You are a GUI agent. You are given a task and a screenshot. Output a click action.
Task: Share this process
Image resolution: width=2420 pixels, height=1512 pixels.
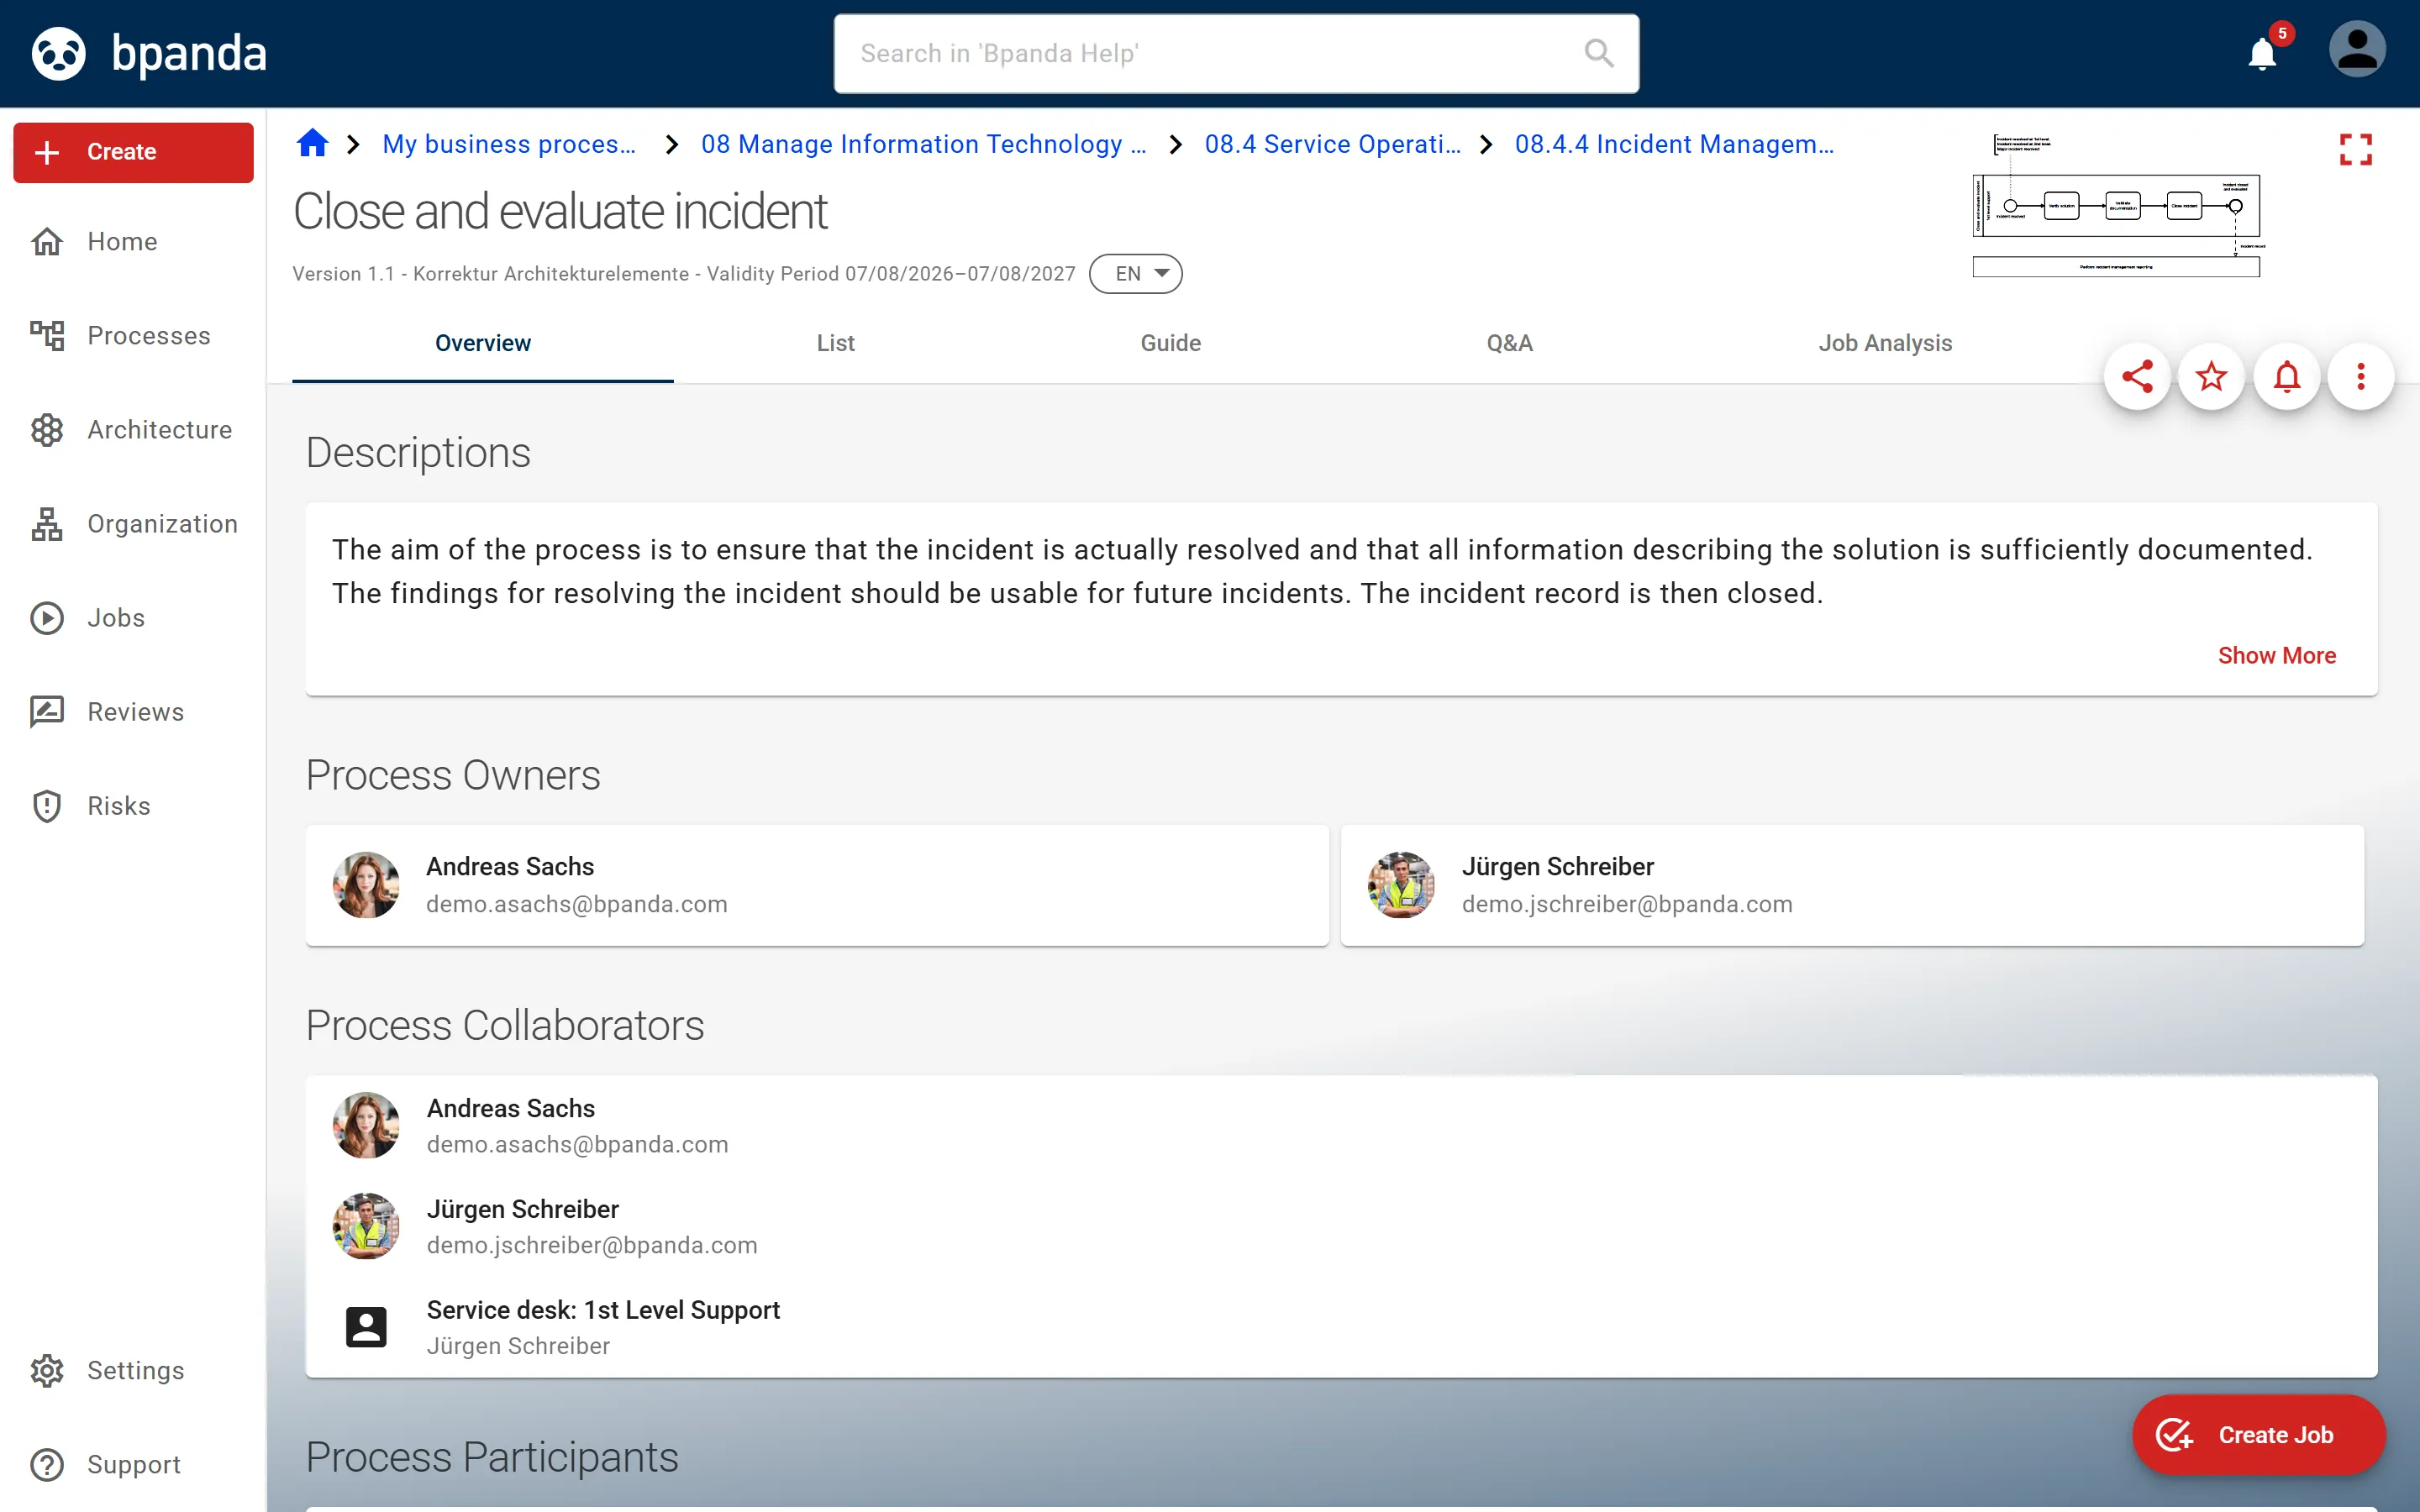2137,377
